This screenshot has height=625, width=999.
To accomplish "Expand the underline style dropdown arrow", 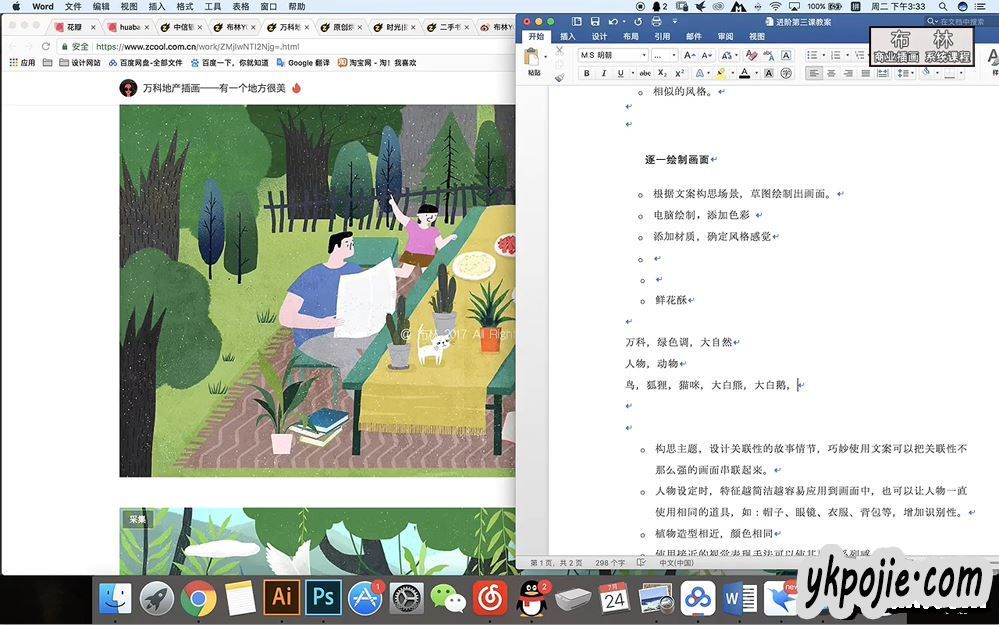I will click(633, 73).
